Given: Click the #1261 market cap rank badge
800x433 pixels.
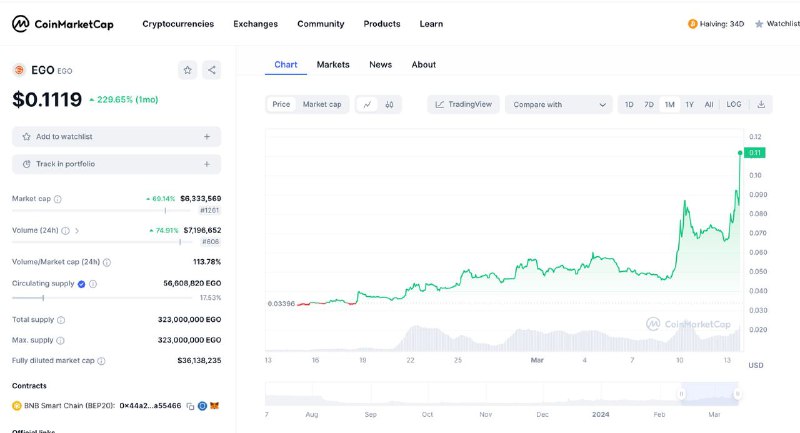Looking at the screenshot, I should click(x=210, y=211).
